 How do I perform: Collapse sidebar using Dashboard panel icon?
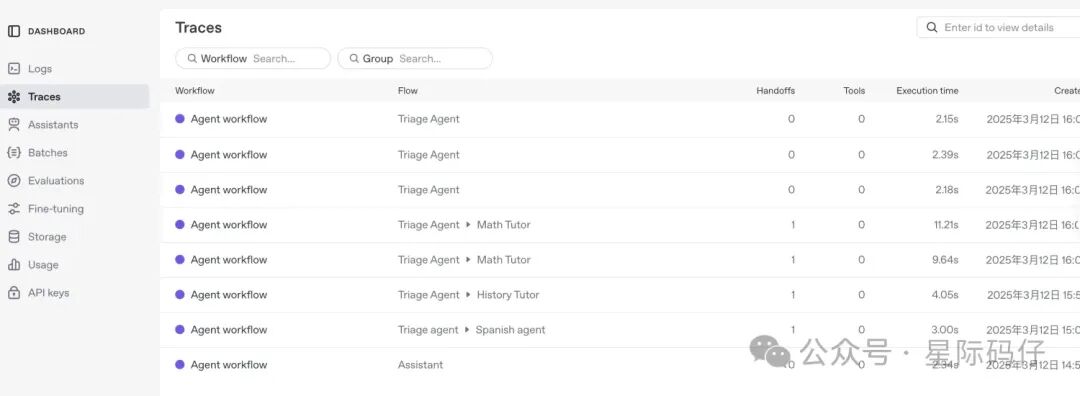pyautogui.click(x=14, y=31)
